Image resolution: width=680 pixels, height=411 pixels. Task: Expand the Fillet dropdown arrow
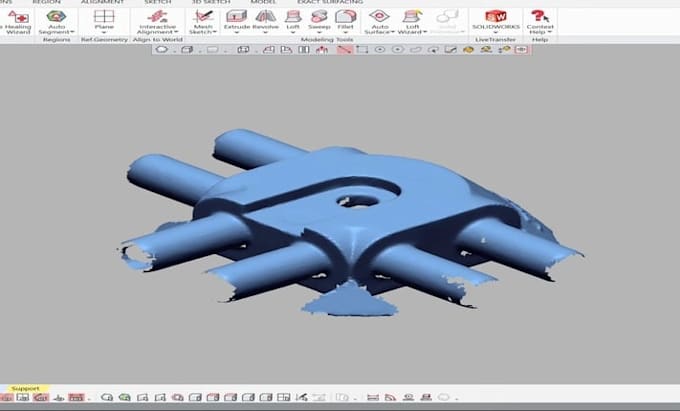(346, 33)
